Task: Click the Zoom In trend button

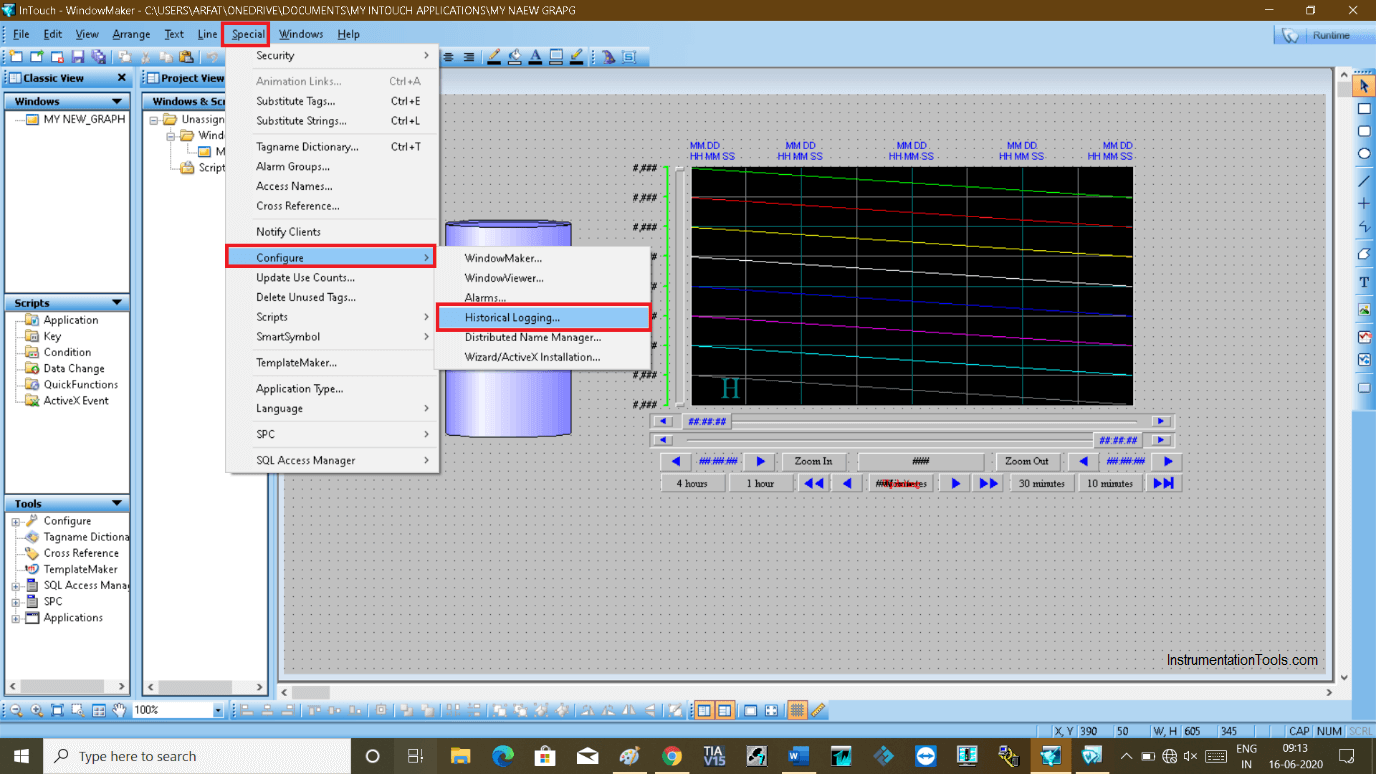Action: coord(813,461)
